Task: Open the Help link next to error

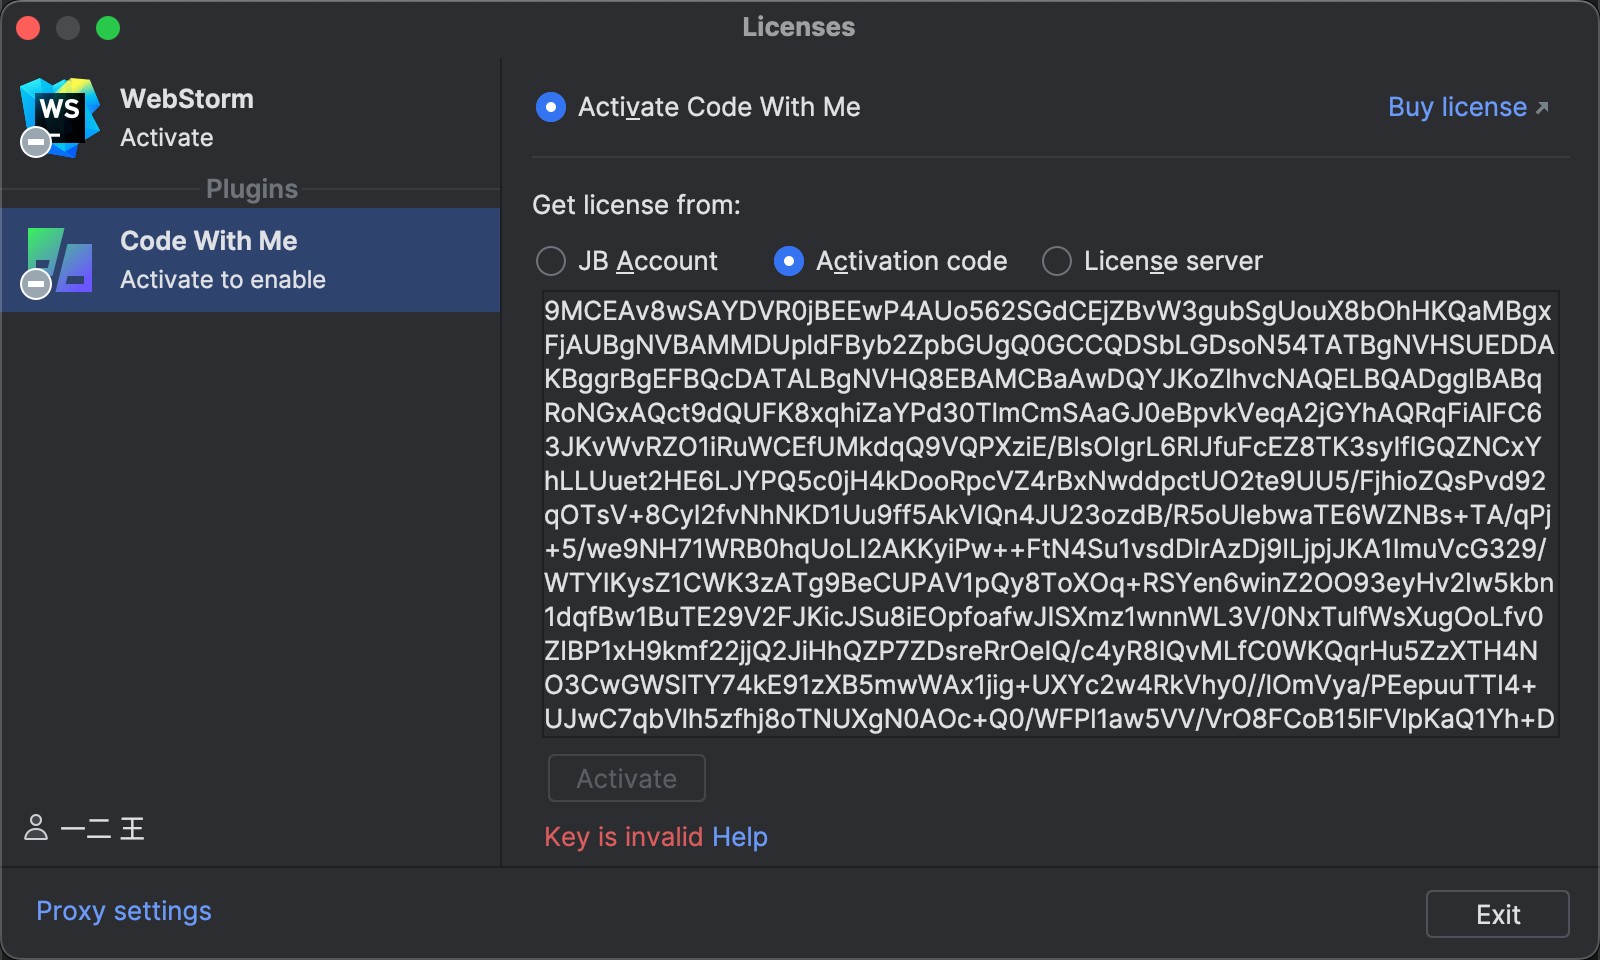Action: pos(739,837)
